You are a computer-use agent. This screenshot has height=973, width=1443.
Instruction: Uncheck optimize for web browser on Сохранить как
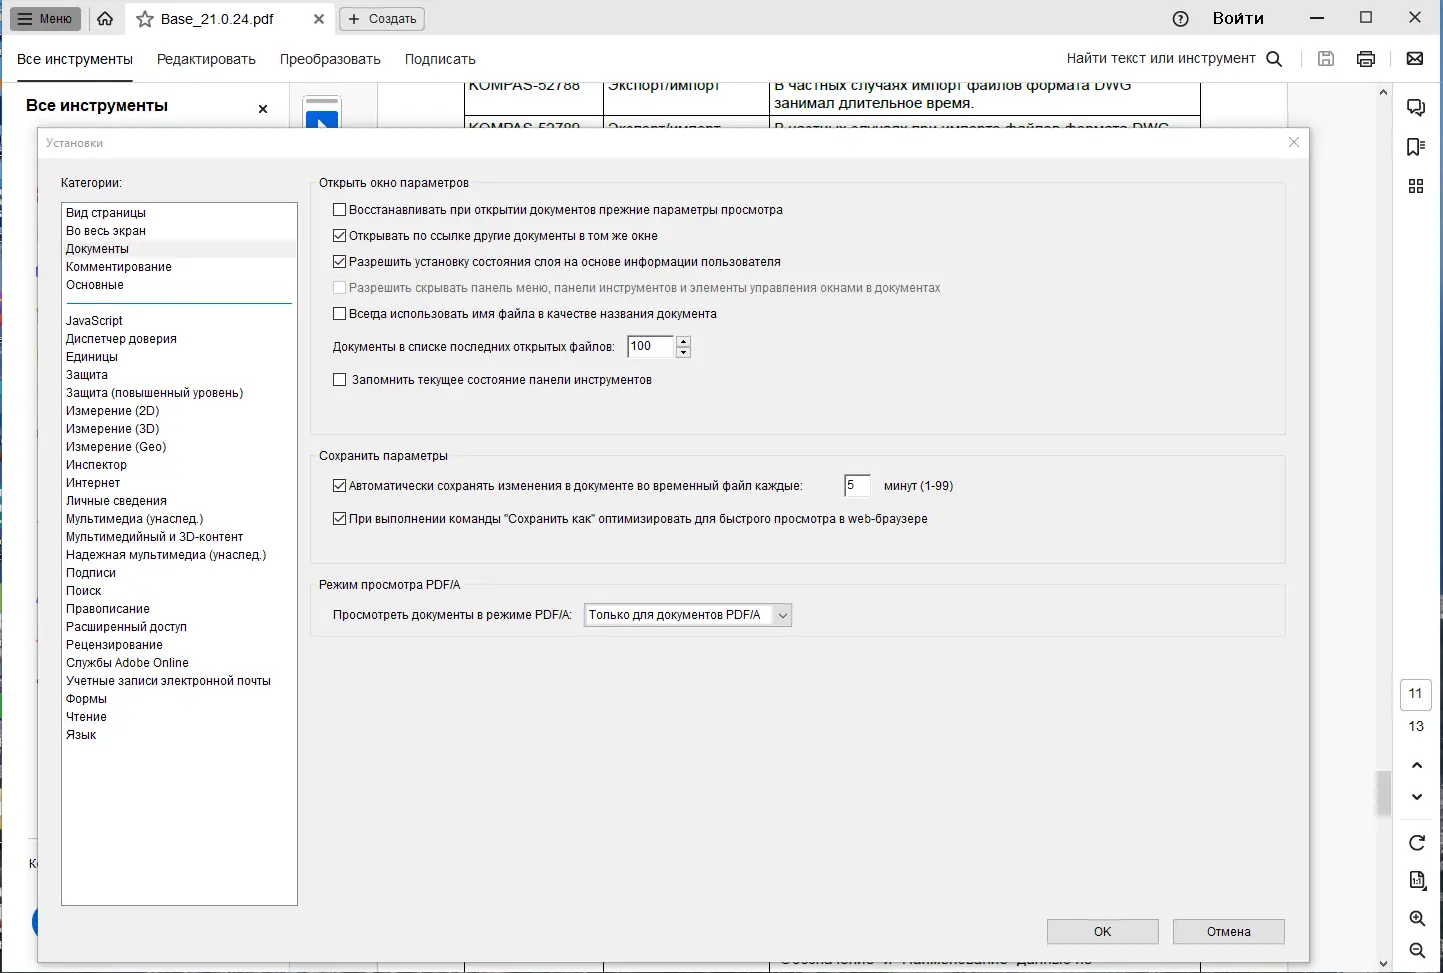click(x=339, y=519)
